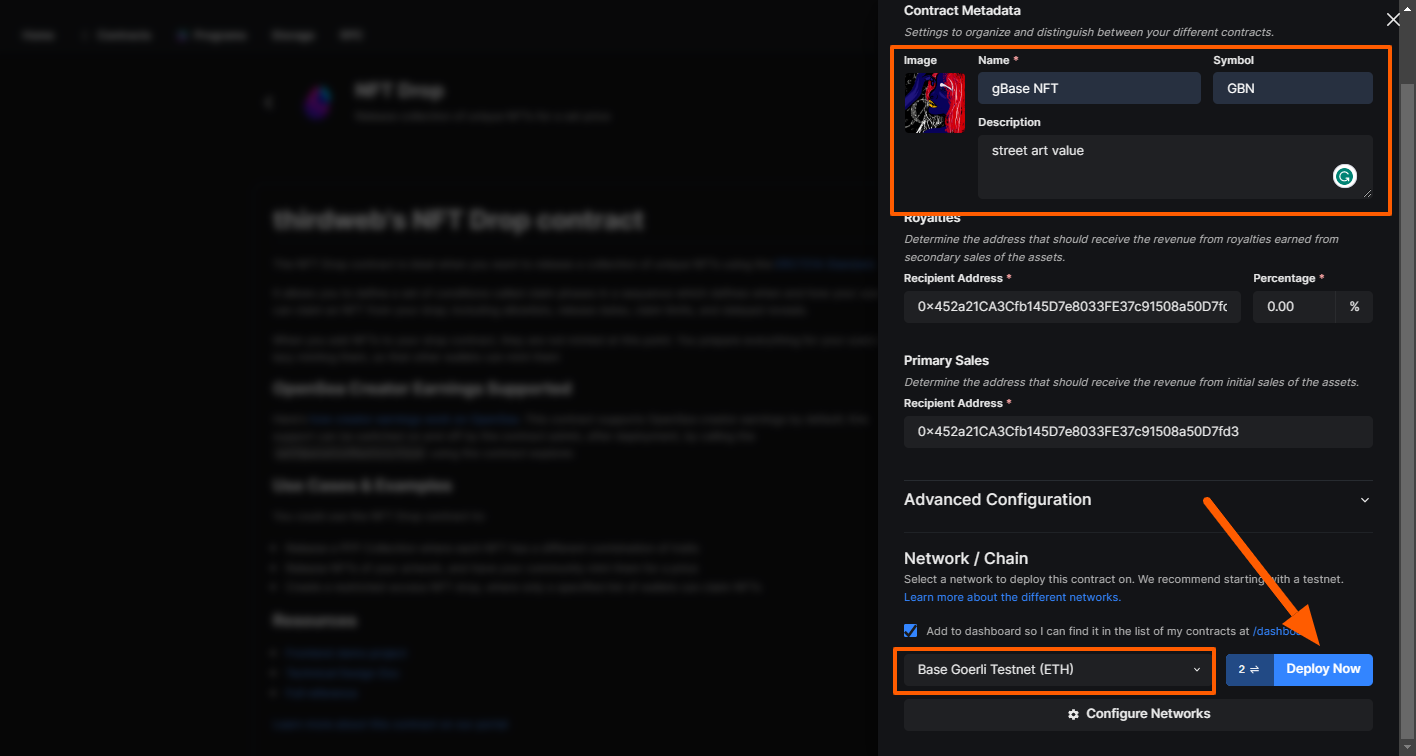
Task: Open the /dashboard link
Action: click(x=1280, y=631)
